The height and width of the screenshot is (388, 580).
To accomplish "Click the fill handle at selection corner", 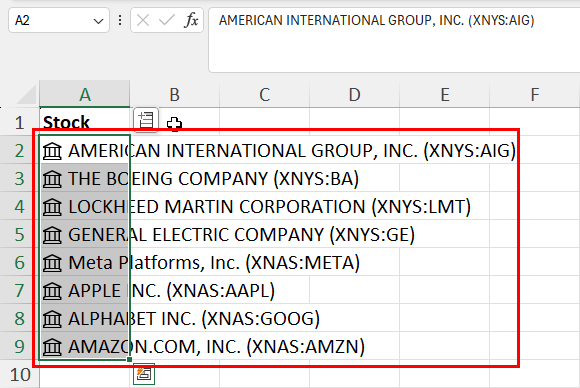I will [x=129, y=359].
